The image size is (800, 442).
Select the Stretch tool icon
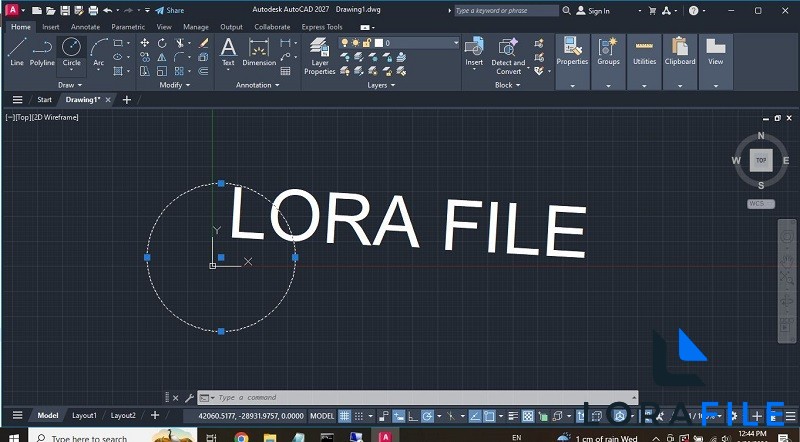pos(145,71)
